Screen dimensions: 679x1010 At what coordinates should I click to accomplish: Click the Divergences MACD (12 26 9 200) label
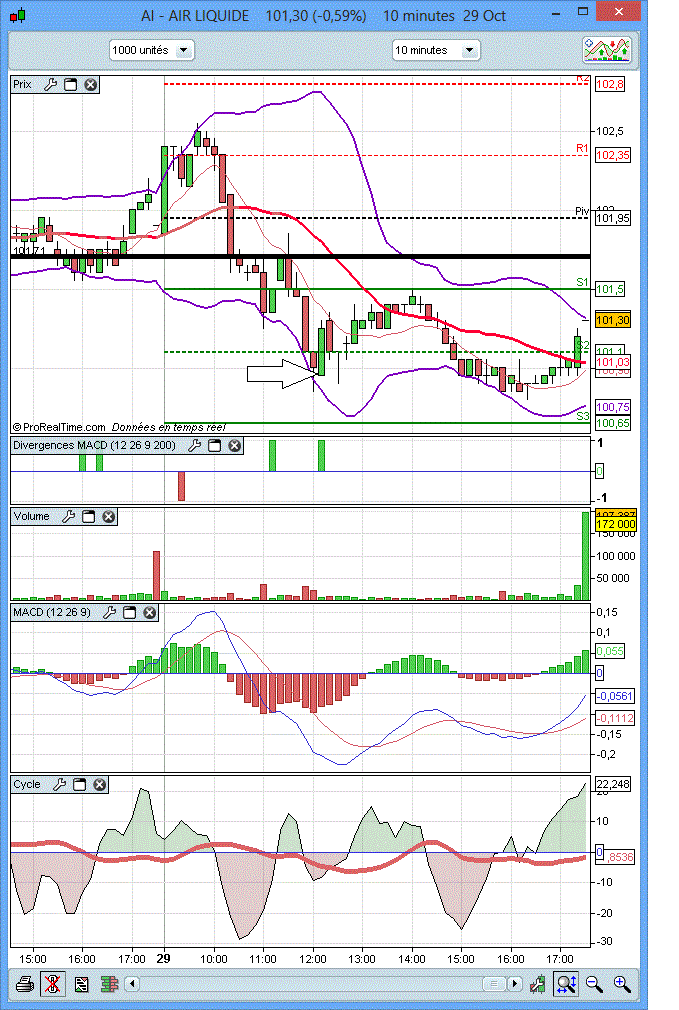tap(94, 445)
